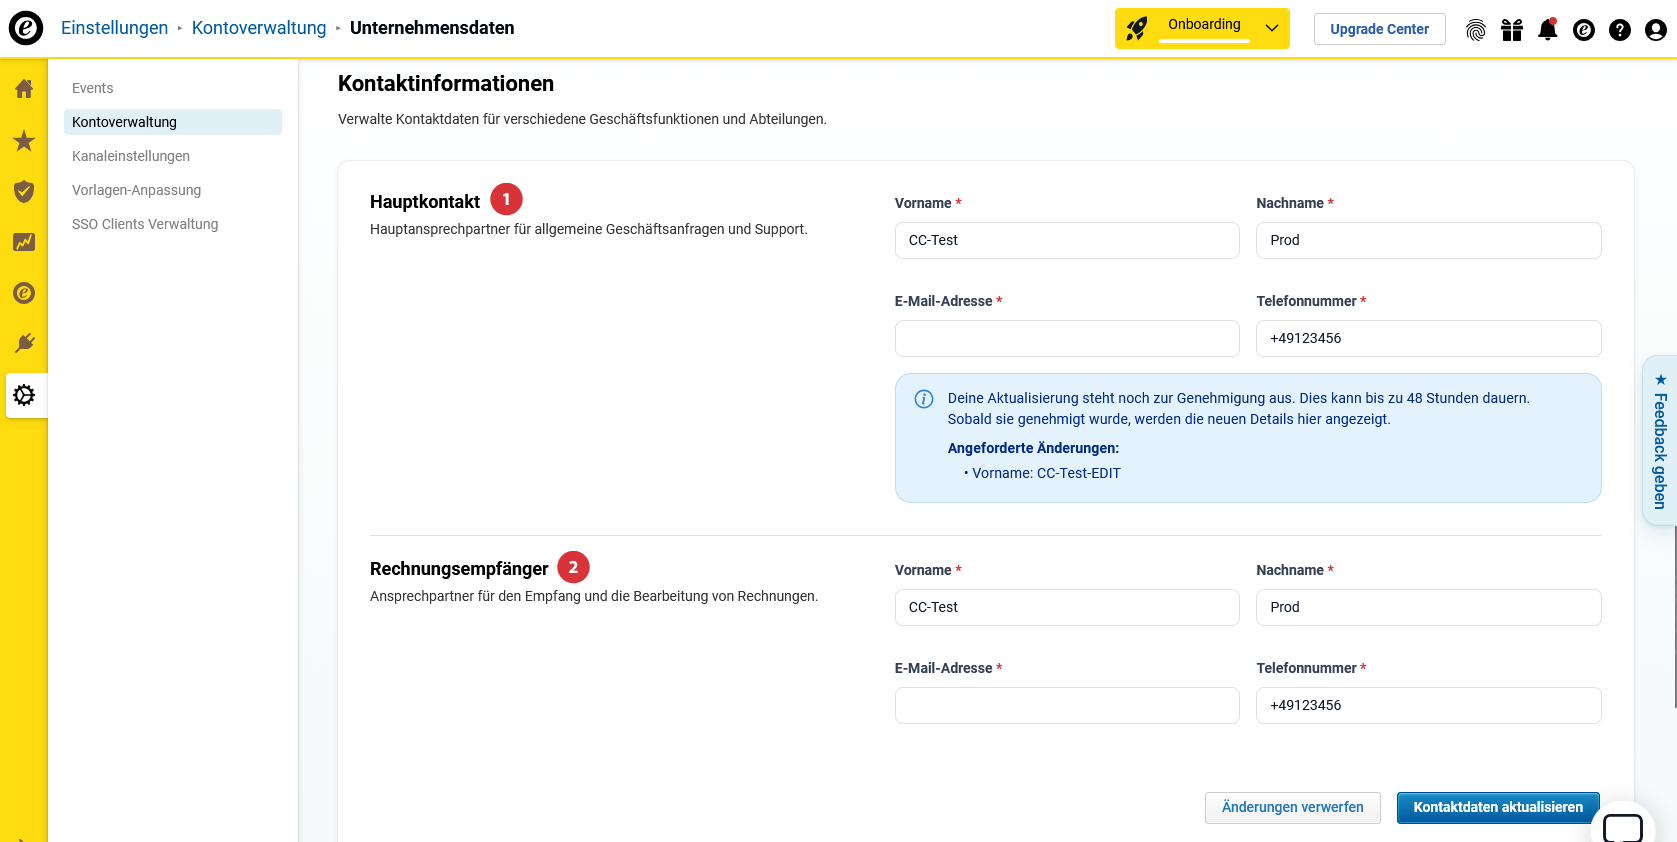
Task: Open the notifications bell icon
Action: [x=1547, y=30]
